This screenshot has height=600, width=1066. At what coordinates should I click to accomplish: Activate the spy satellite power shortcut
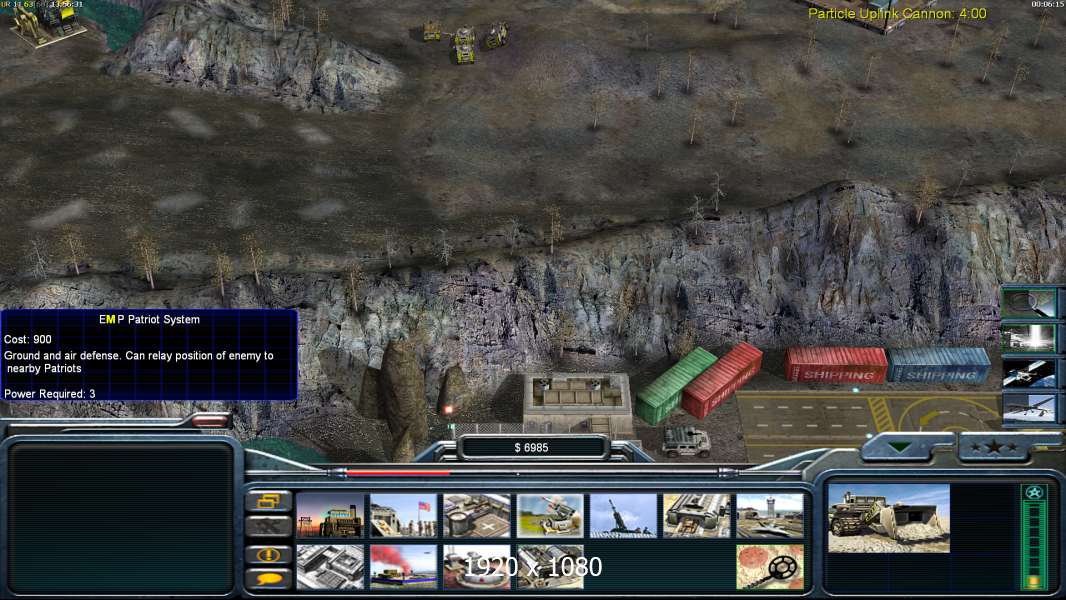(1029, 374)
